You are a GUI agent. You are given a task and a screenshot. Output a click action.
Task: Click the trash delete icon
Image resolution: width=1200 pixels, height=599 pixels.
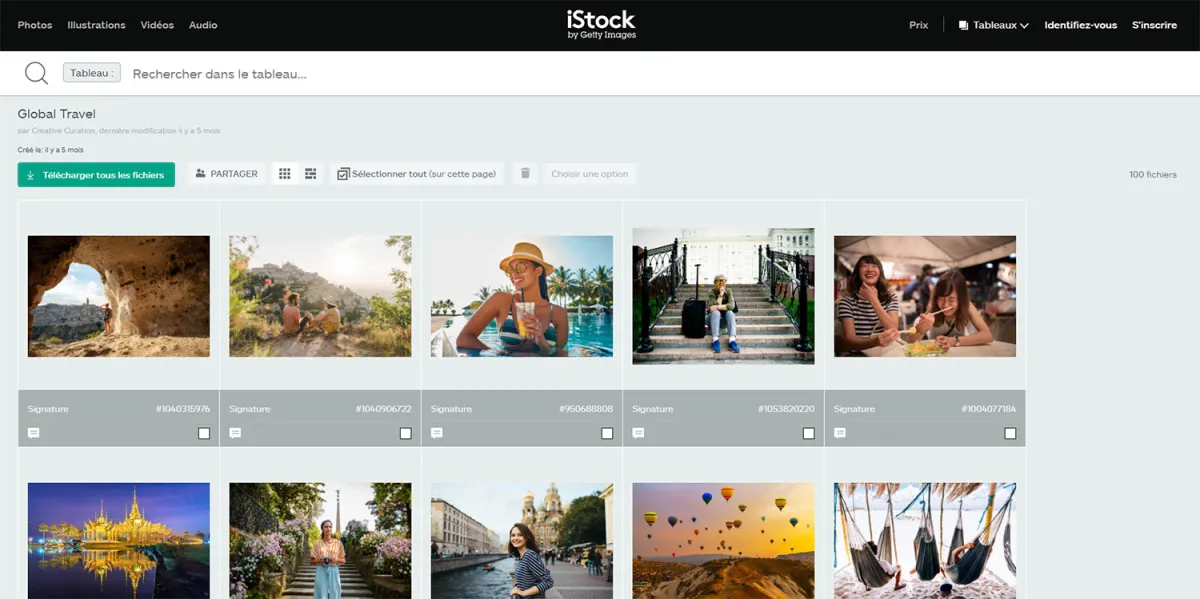[525, 174]
